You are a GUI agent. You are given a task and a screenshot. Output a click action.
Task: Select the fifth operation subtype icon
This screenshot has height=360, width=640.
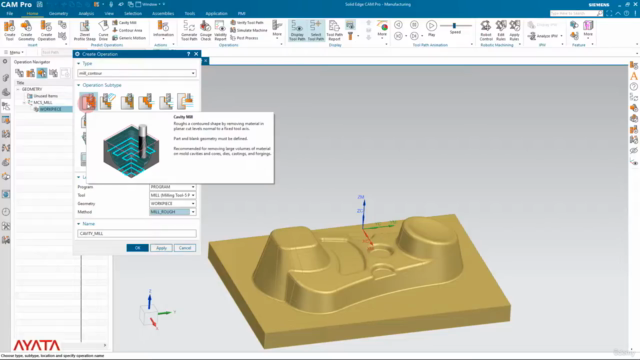(x=166, y=101)
